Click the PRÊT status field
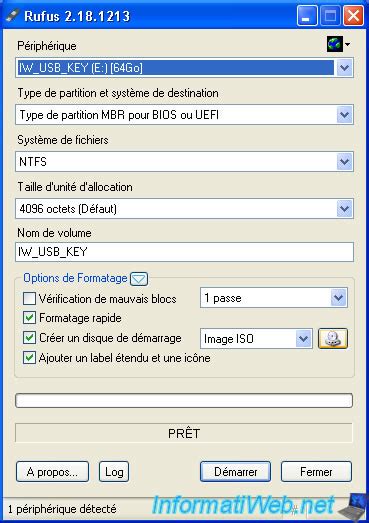369x523 pixels. click(x=184, y=433)
